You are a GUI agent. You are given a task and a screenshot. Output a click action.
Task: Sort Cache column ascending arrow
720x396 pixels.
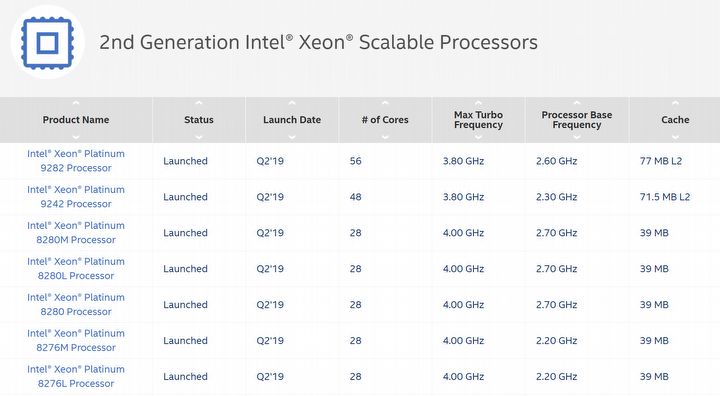(675, 103)
